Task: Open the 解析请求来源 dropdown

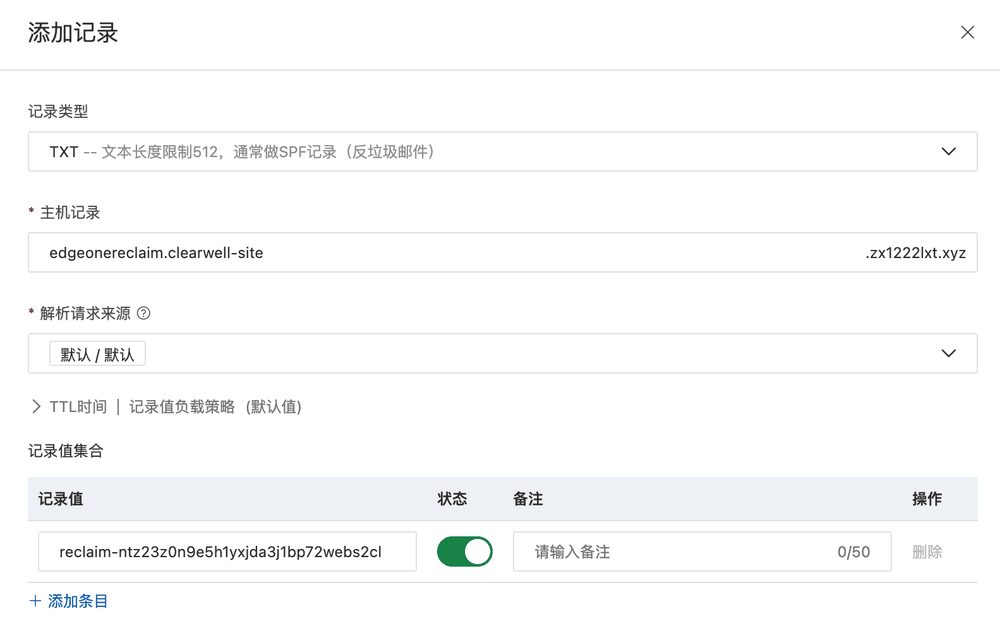Action: [x=503, y=353]
